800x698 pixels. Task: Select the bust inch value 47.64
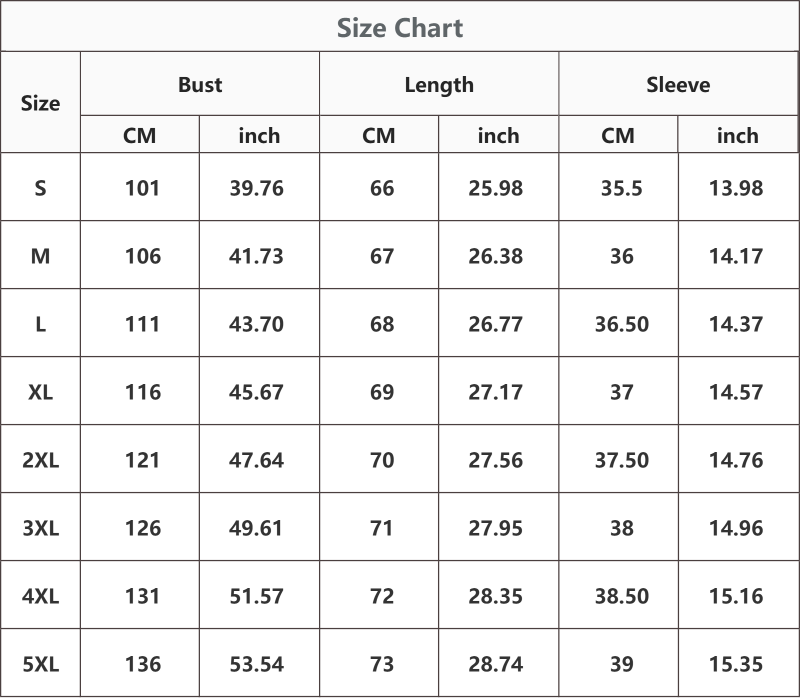[256, 460]
